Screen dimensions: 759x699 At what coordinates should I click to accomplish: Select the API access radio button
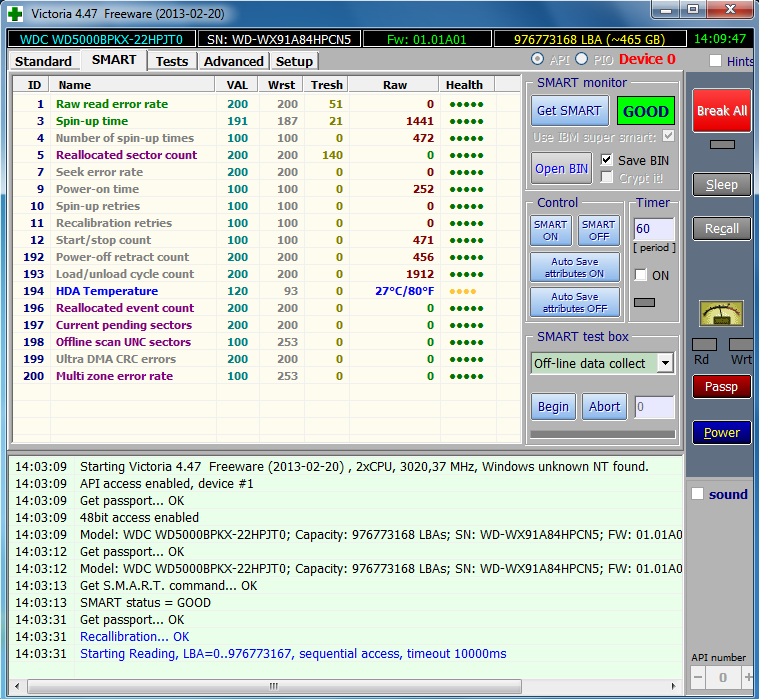(x=537, y=59)
